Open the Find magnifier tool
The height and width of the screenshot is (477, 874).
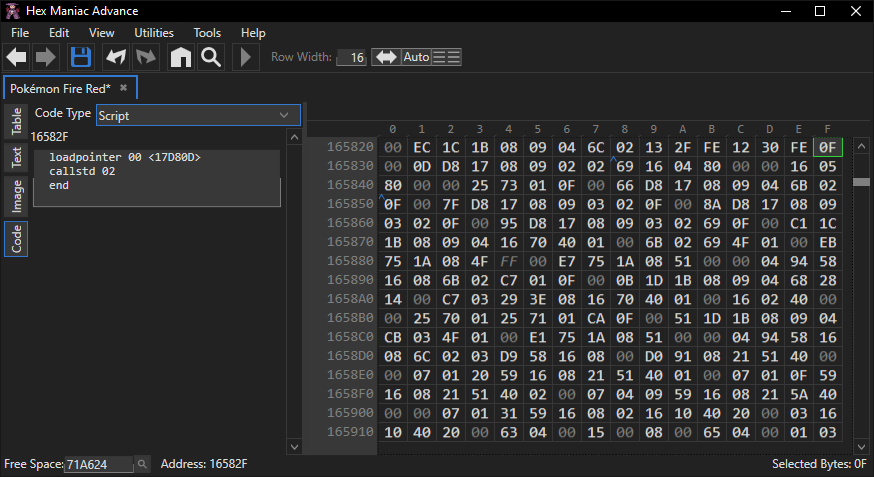[x=211, y=57]
